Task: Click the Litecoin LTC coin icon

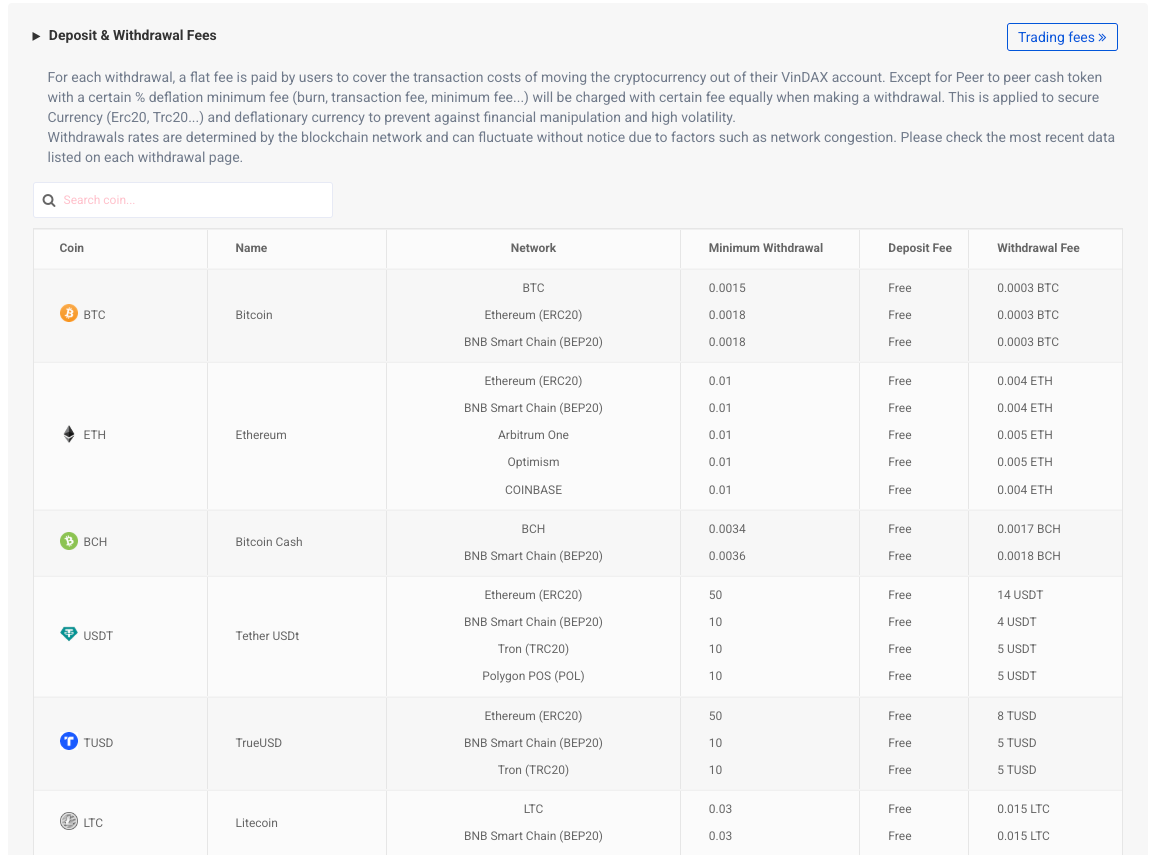Action: coord(69,821)
